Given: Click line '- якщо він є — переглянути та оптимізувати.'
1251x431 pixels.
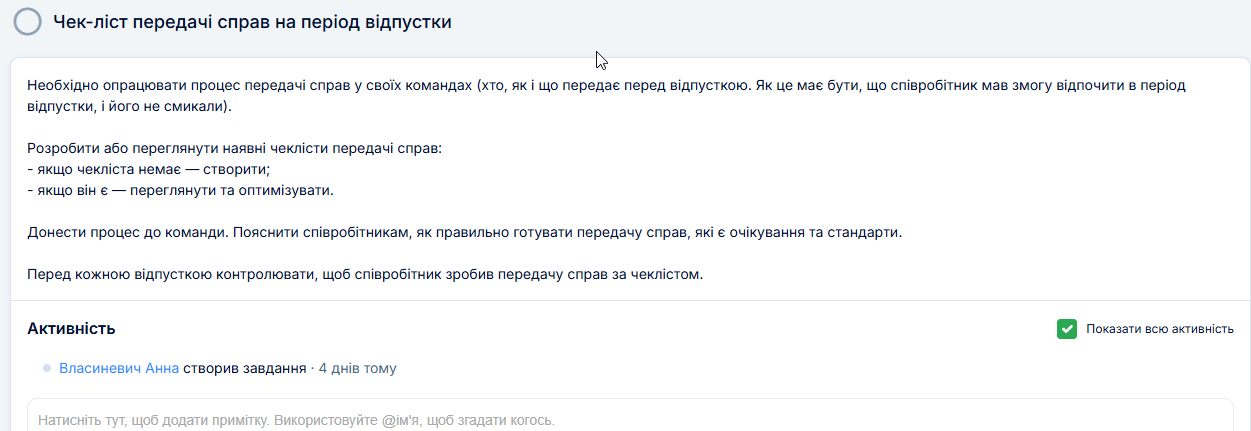Looking at the screenshot, I should pyautogui.click(x=180, y=190).
